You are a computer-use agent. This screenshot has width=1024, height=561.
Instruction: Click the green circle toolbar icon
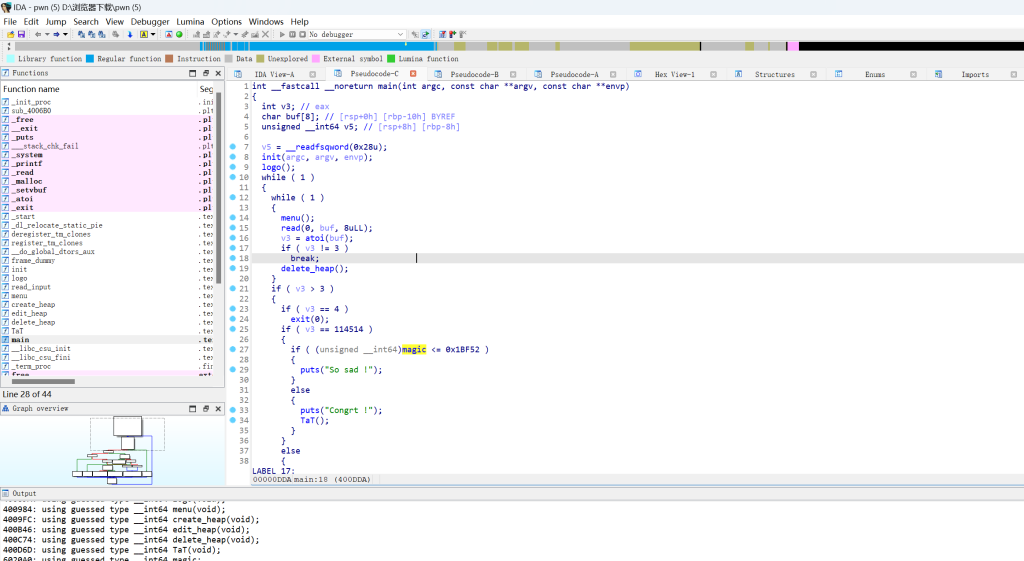179,34
